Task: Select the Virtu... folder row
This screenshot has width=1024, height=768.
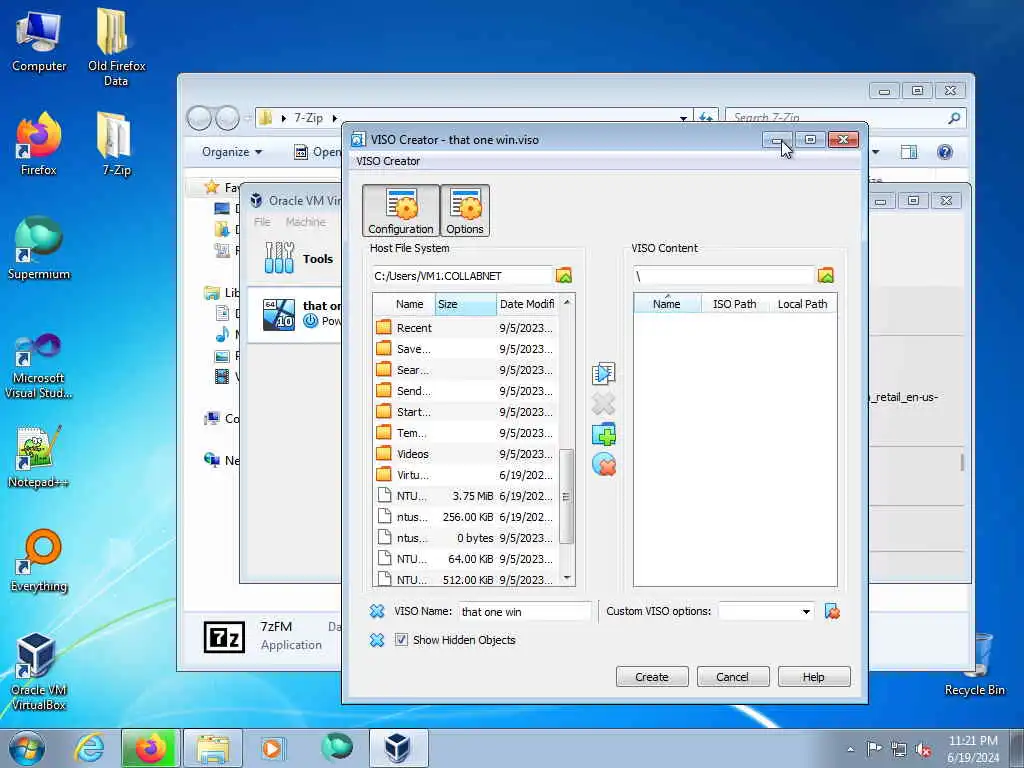Action: (x=466, y=475)
